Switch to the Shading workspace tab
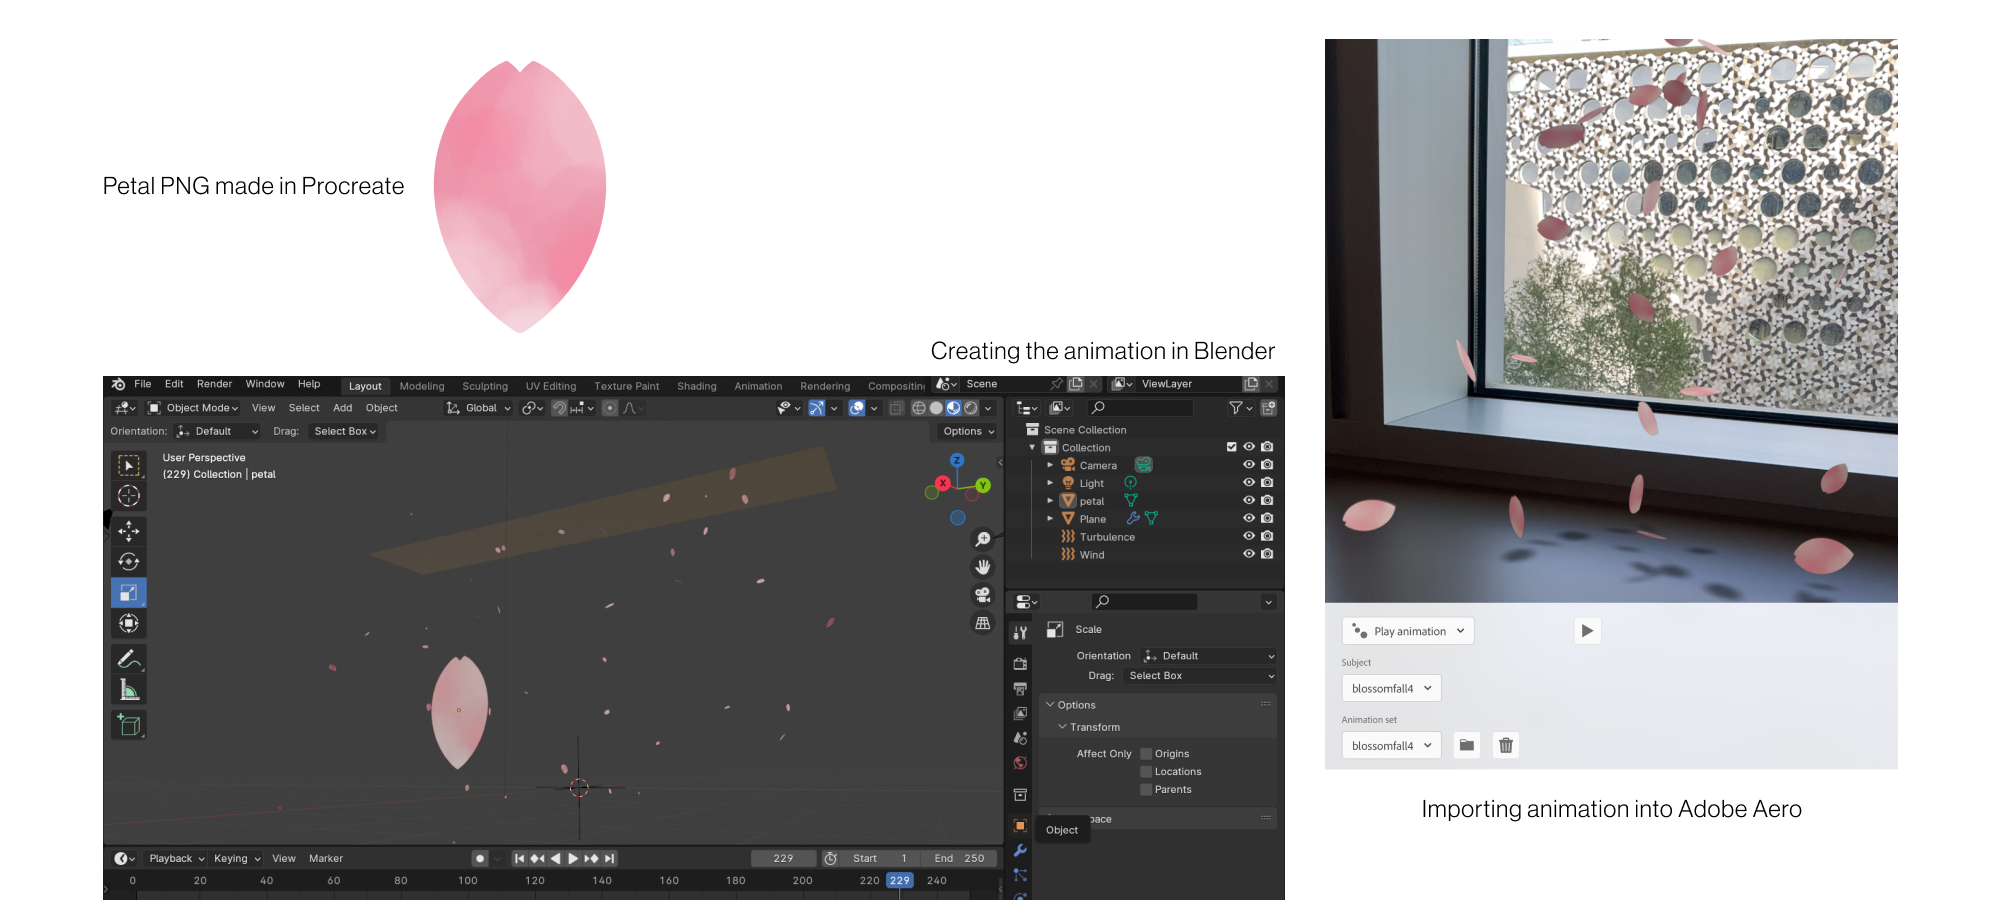This screenshot has width=1998, height=900. [x=697, y=386]
